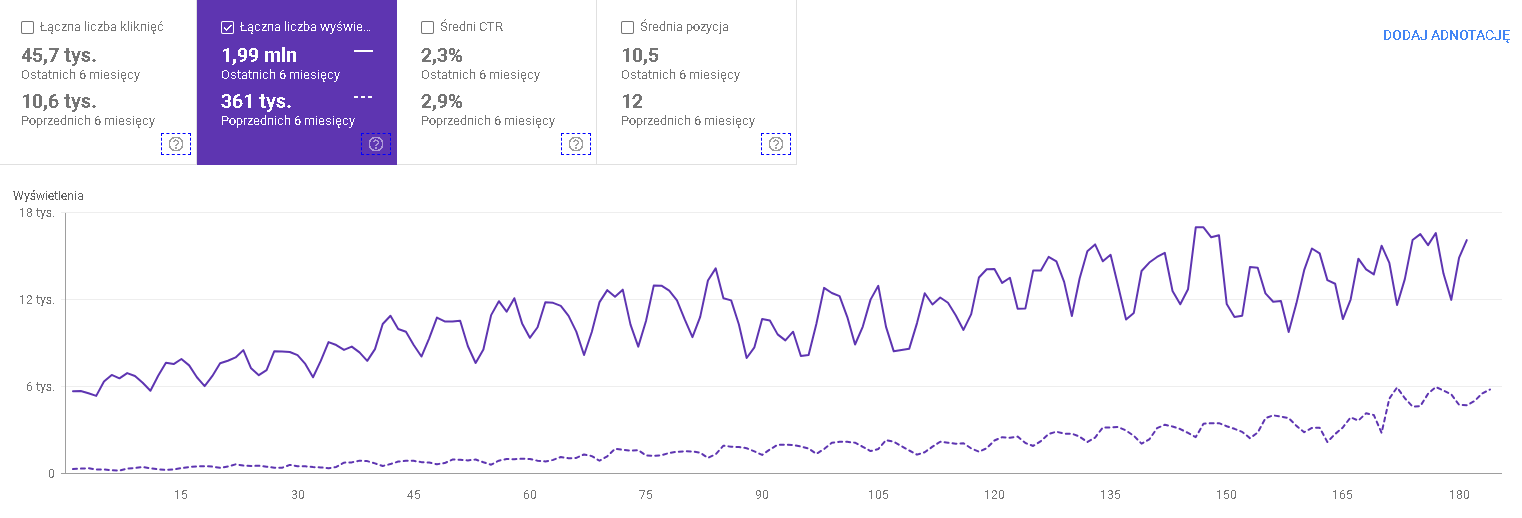The image size is (1522, 518).
Task: Click the Wyświetlenia chart axis title
Action: (x=48, y=196)
